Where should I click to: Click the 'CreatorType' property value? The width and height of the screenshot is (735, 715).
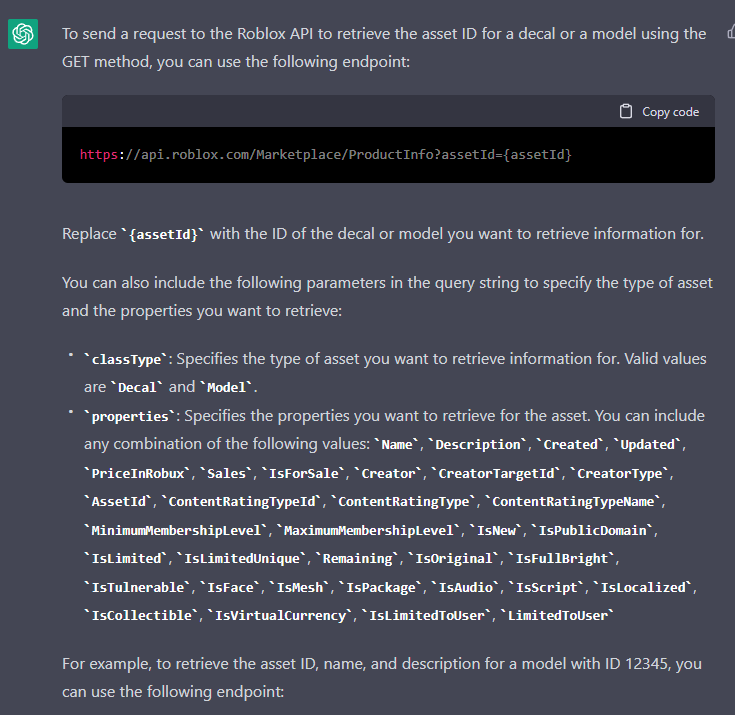pos(619,474)
